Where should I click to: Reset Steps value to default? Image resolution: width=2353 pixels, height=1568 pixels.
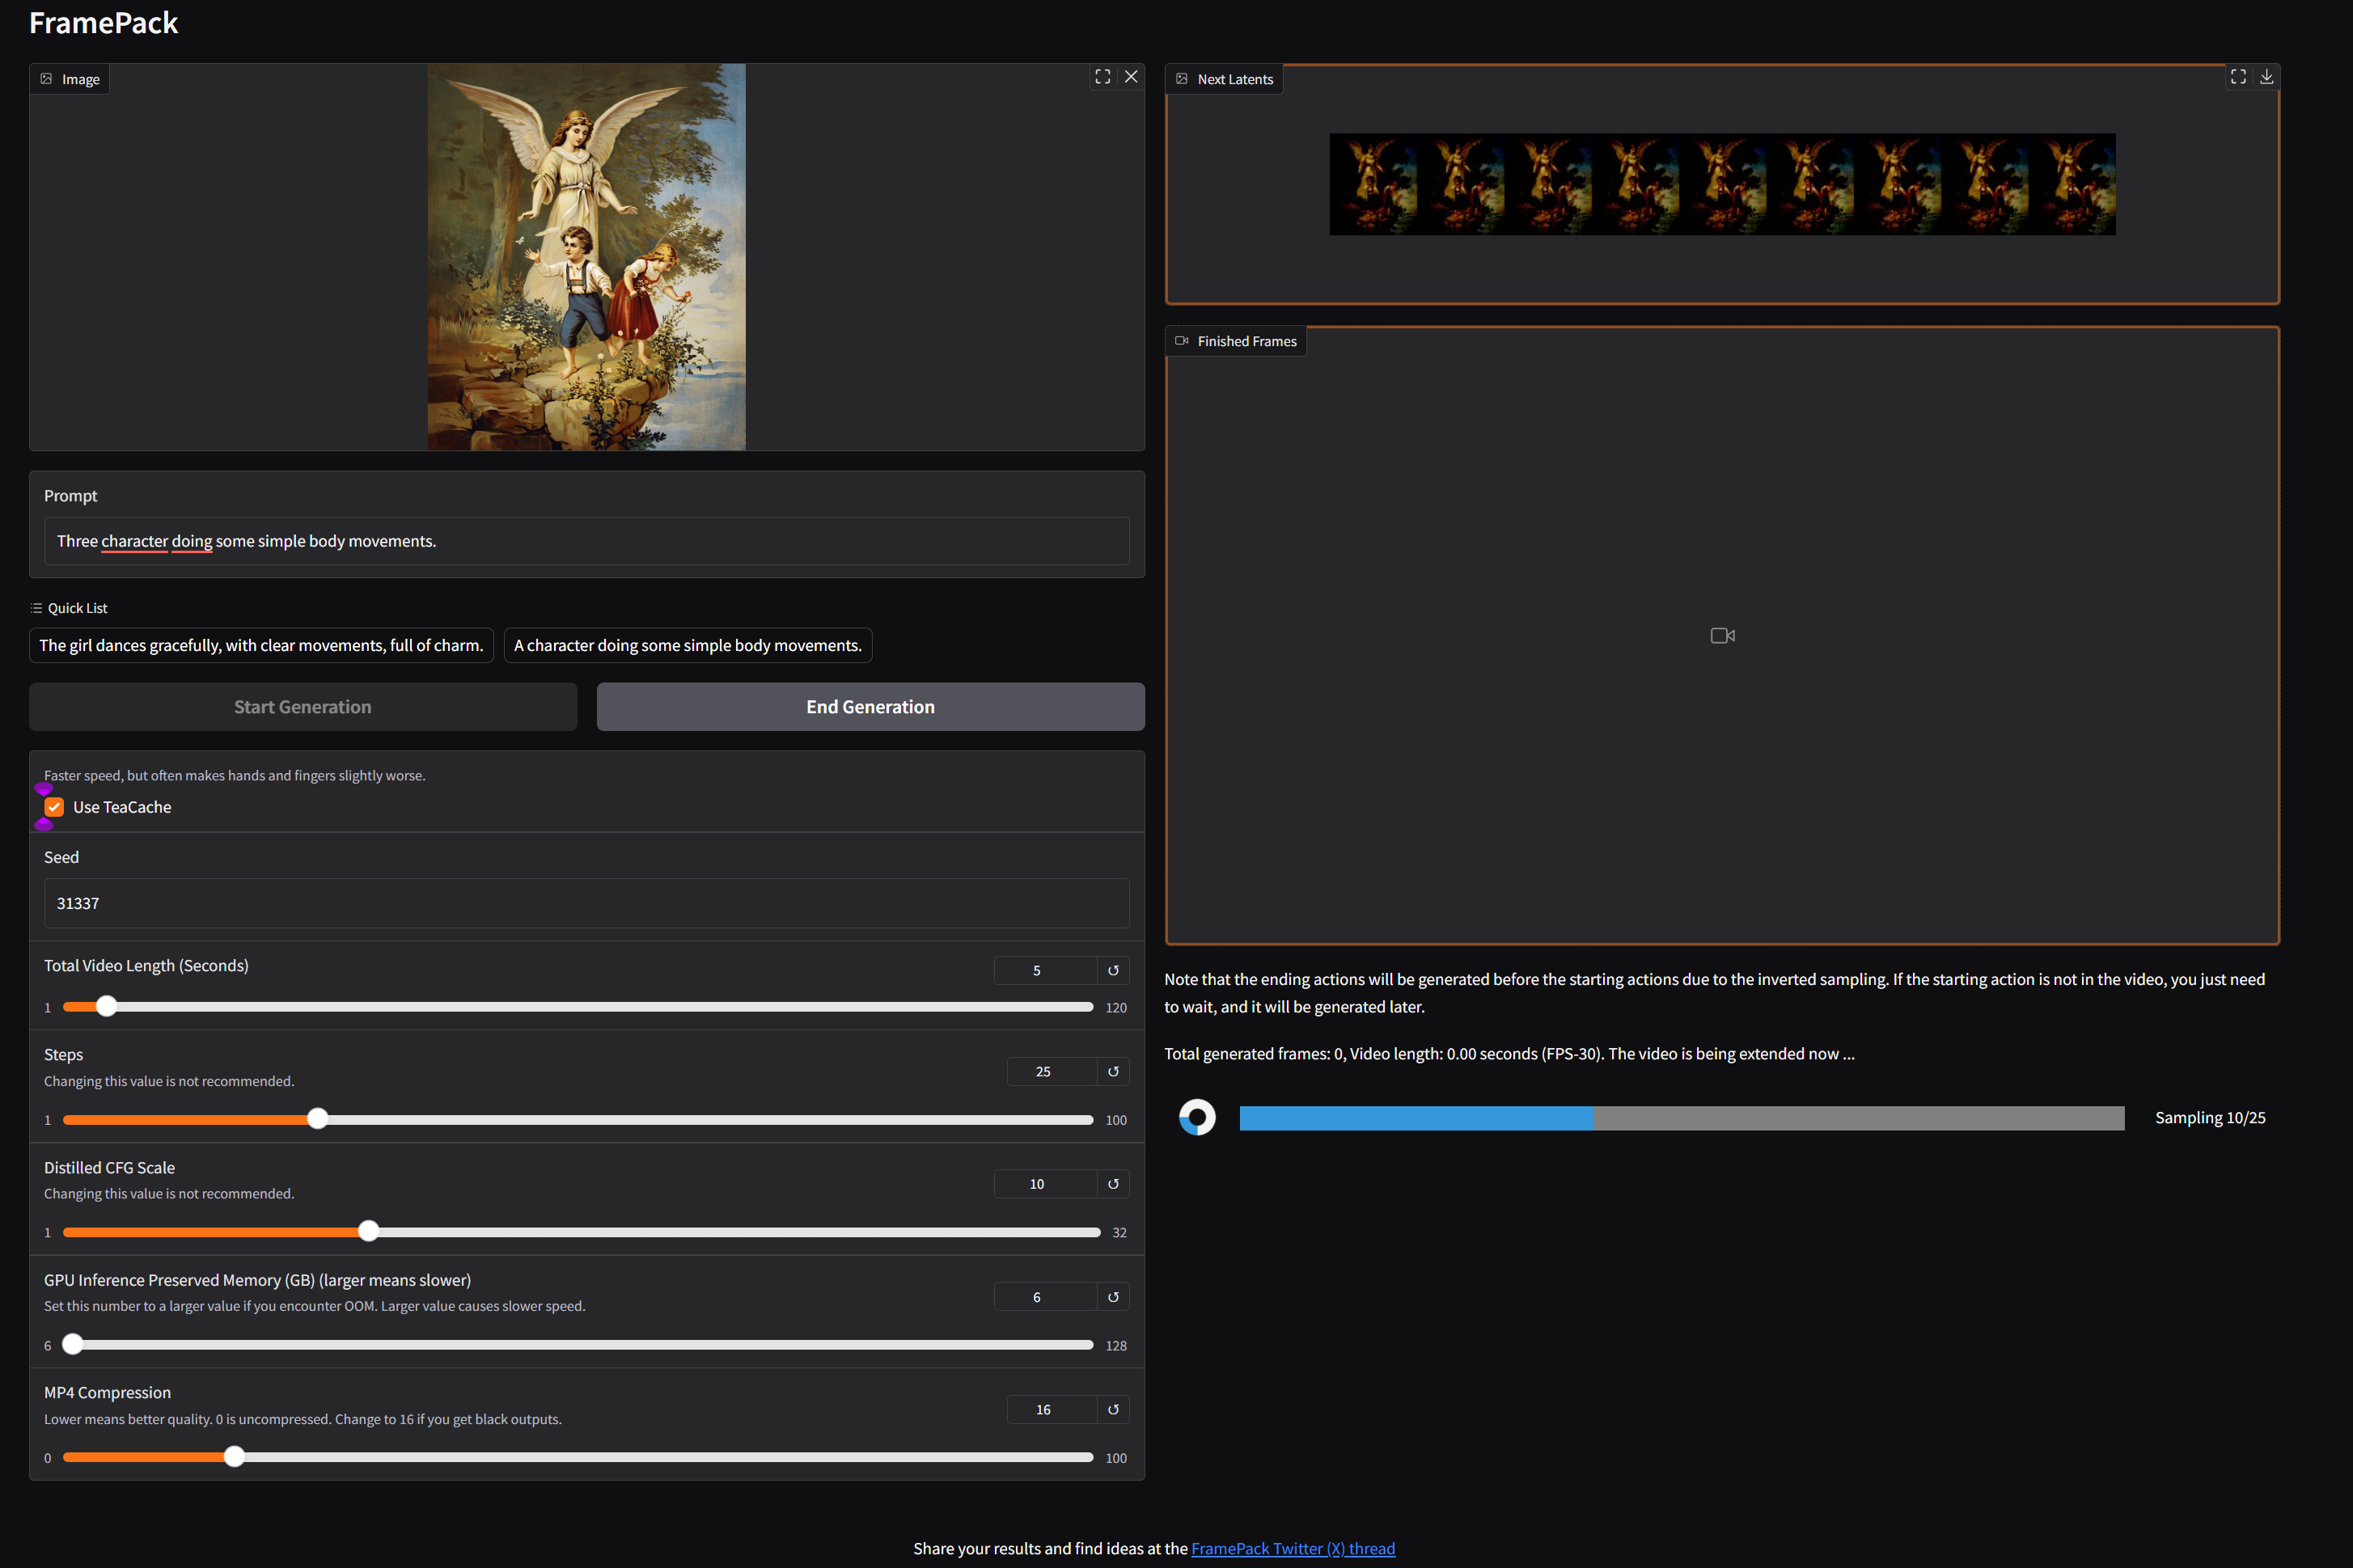1113,1071
